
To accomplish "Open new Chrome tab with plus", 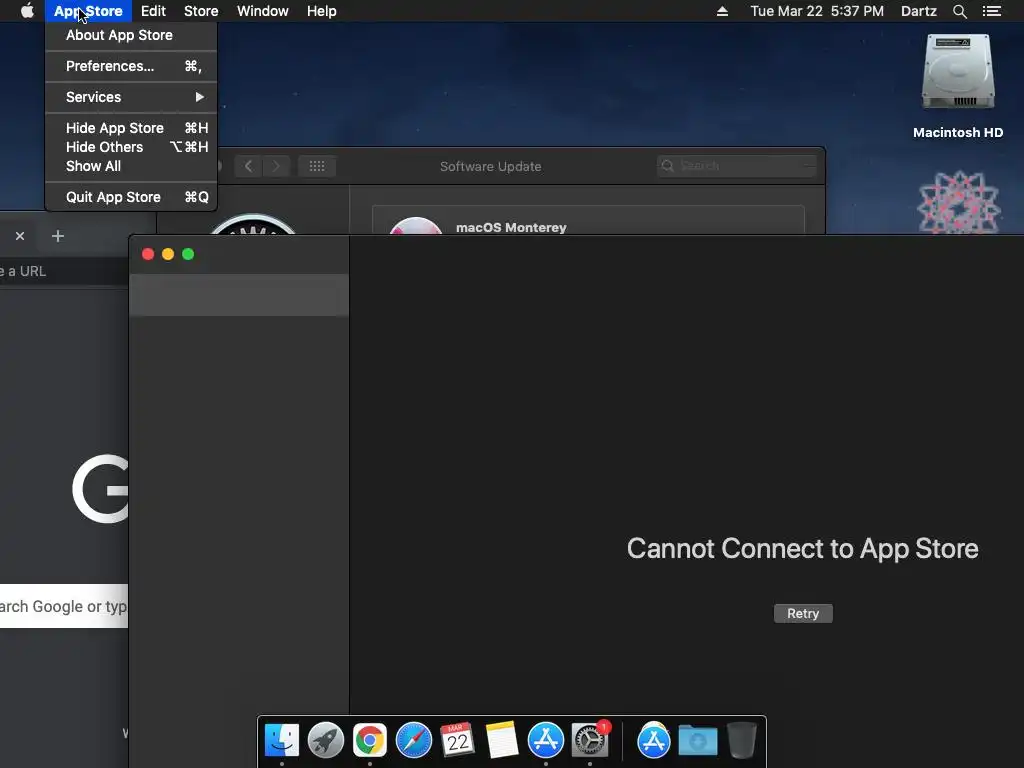I will [57, 236].
